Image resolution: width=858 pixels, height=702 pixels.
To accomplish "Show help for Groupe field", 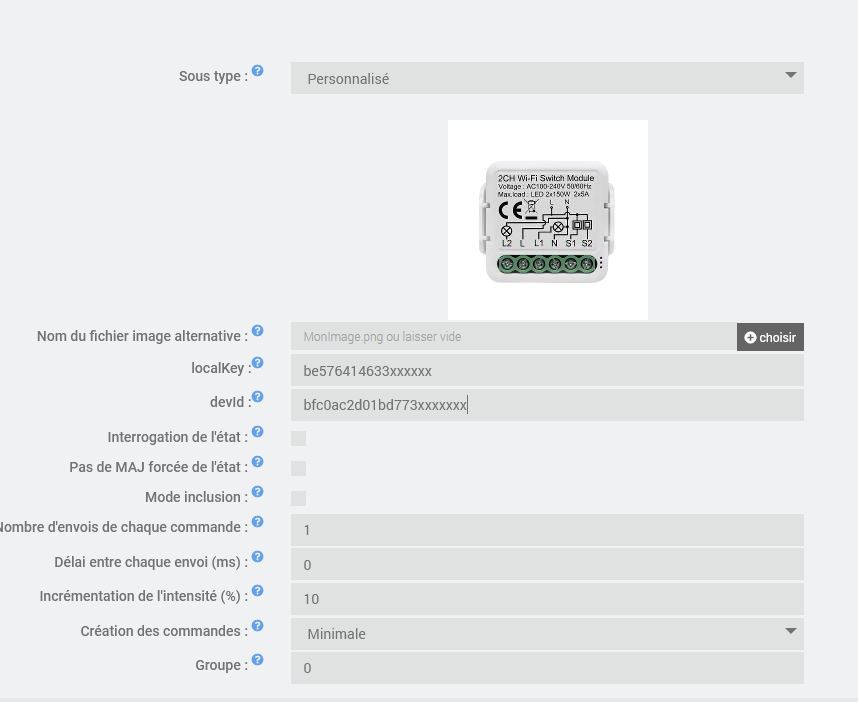I will (257, 660).
